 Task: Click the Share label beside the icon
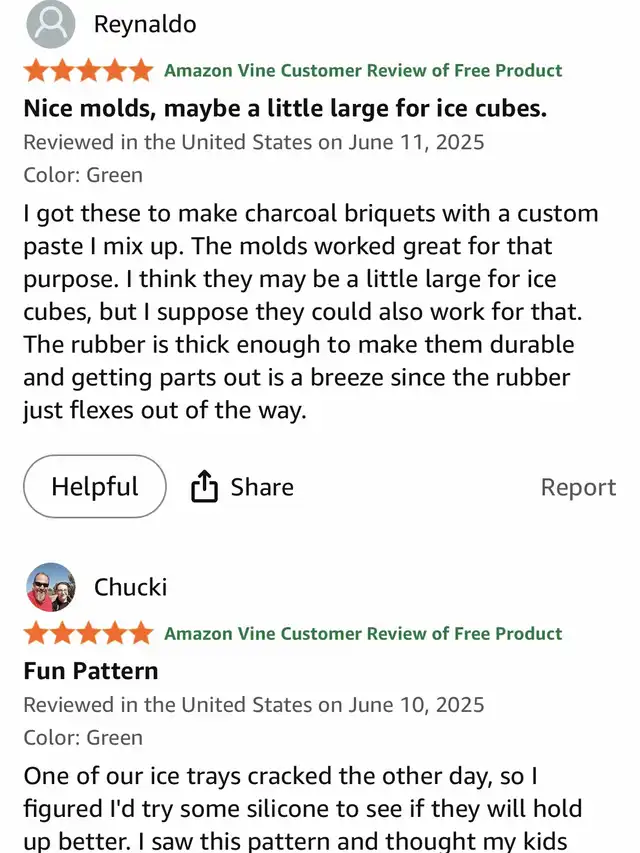pos(262,487)
